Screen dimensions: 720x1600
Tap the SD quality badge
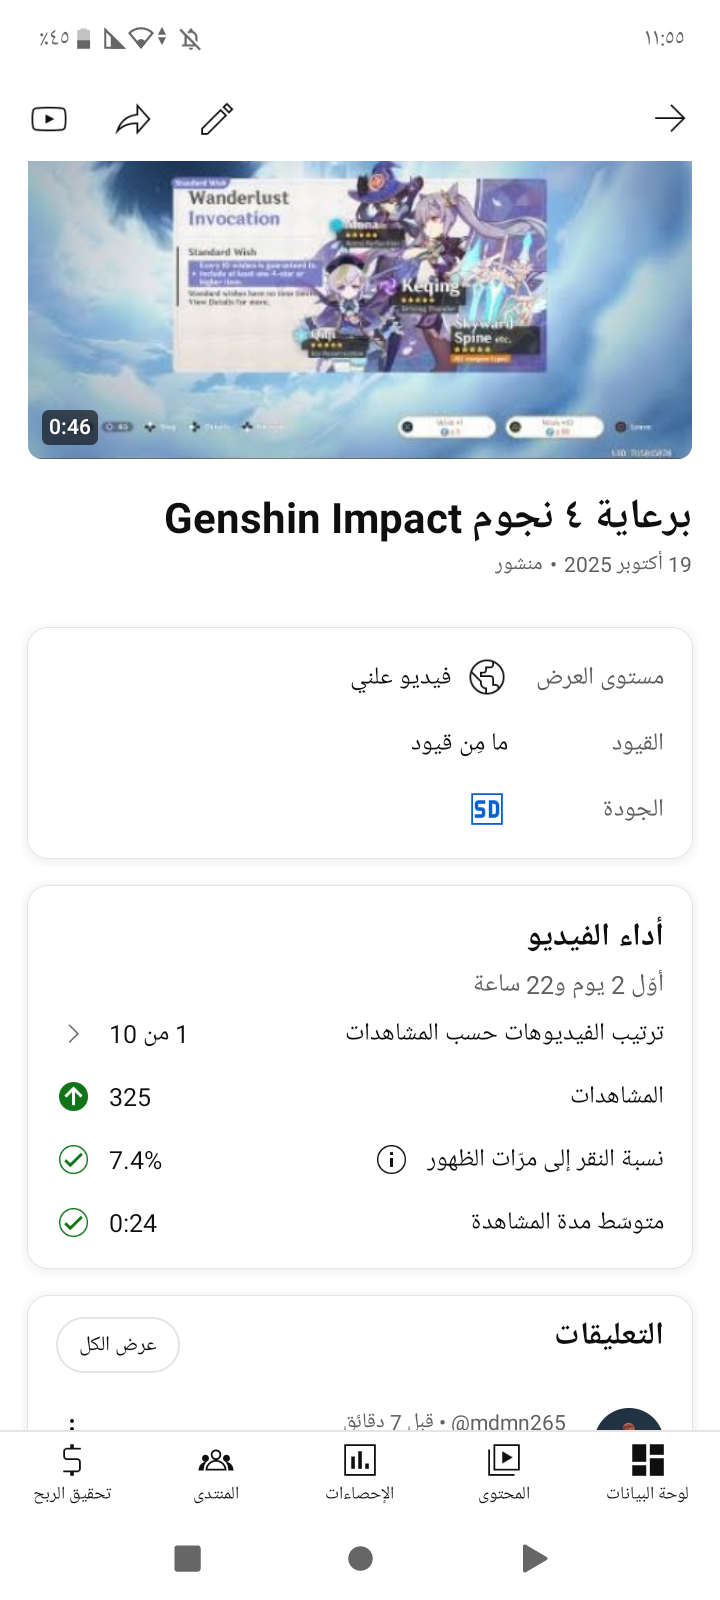pyautogui.click(x=487, y=809)
